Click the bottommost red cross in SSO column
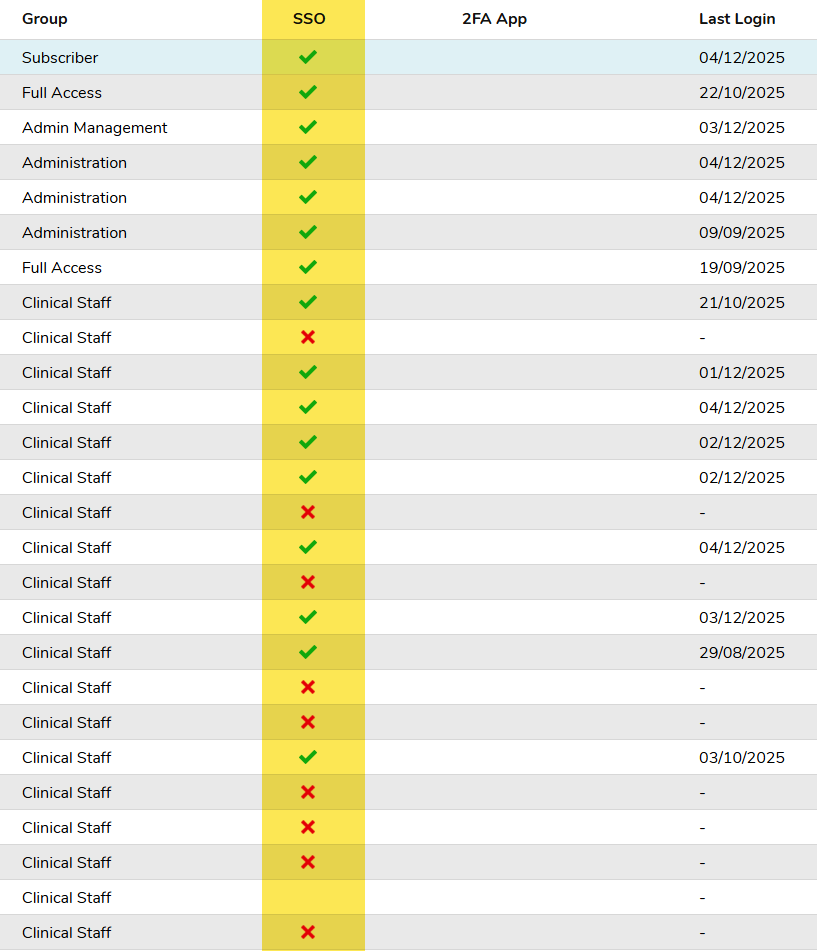This screenshot has width=817, height=951. click(x=308, y=932)
